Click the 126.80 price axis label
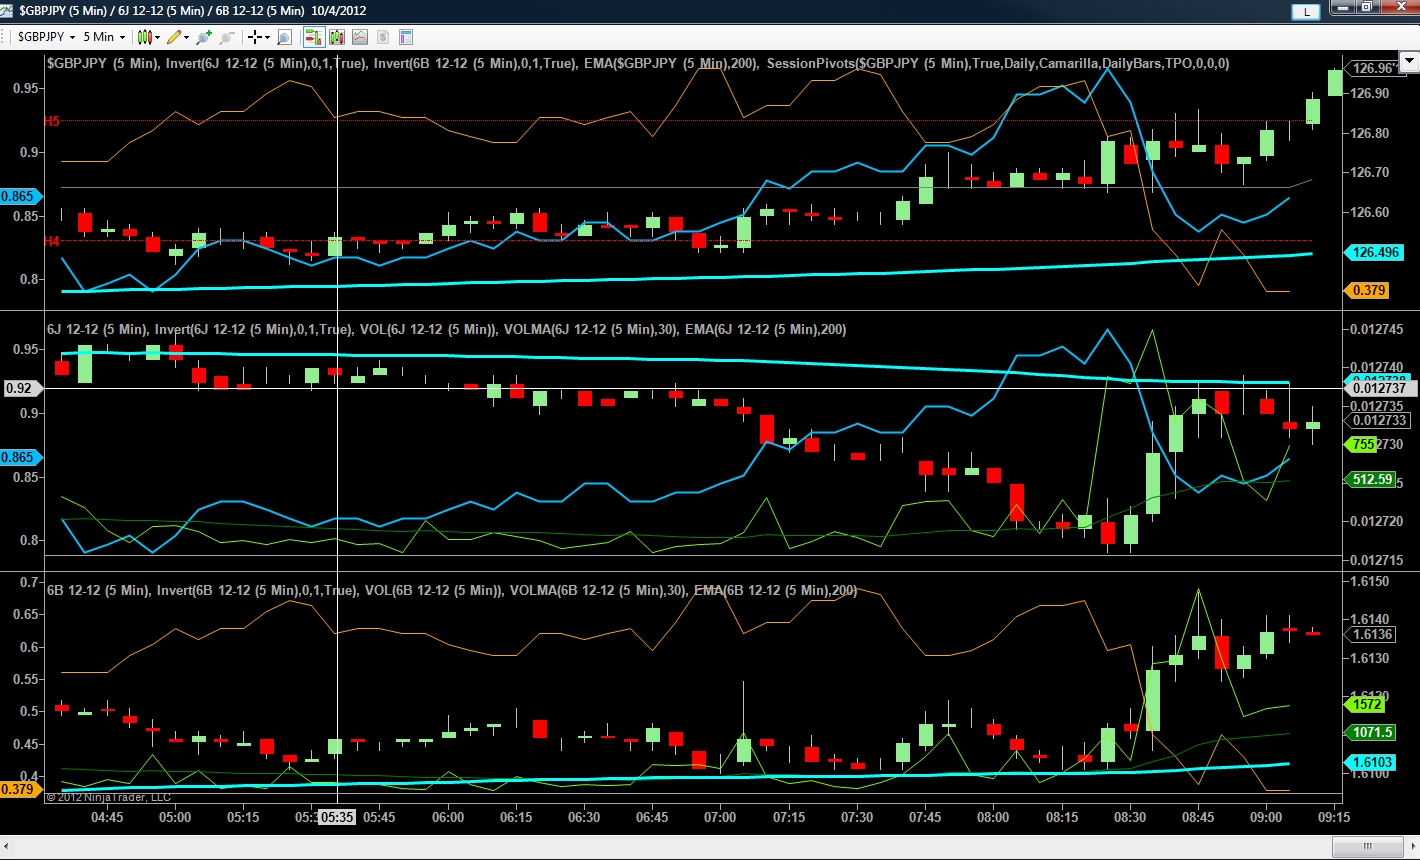Viewport: 1420px width, 860px height. coord(1369,133)
